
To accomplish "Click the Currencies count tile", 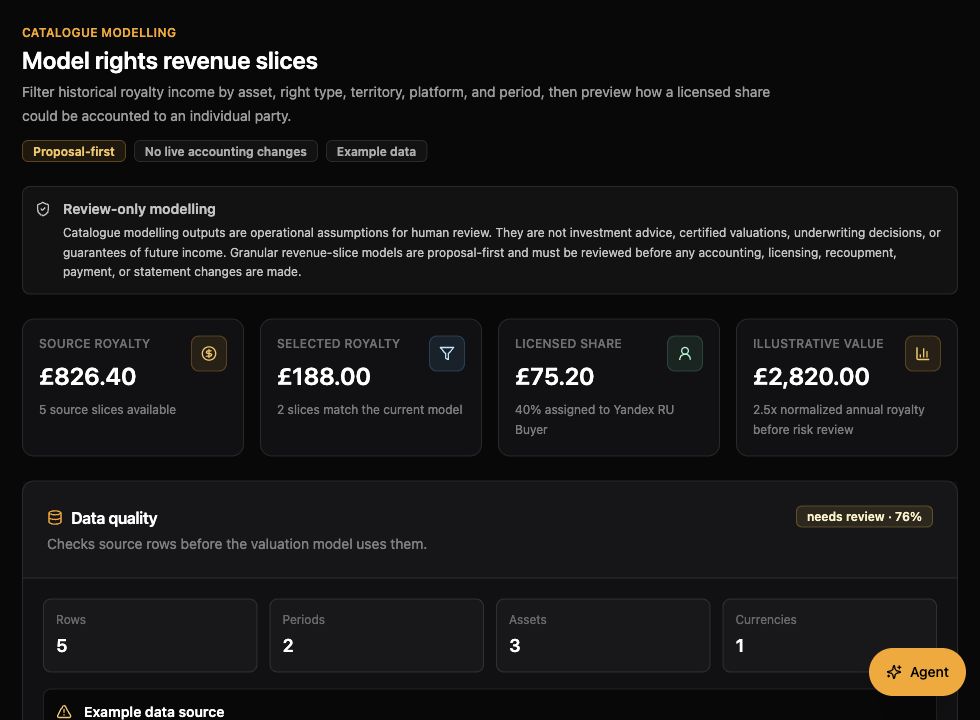I will pyautogui.click(x=829, y=636).
